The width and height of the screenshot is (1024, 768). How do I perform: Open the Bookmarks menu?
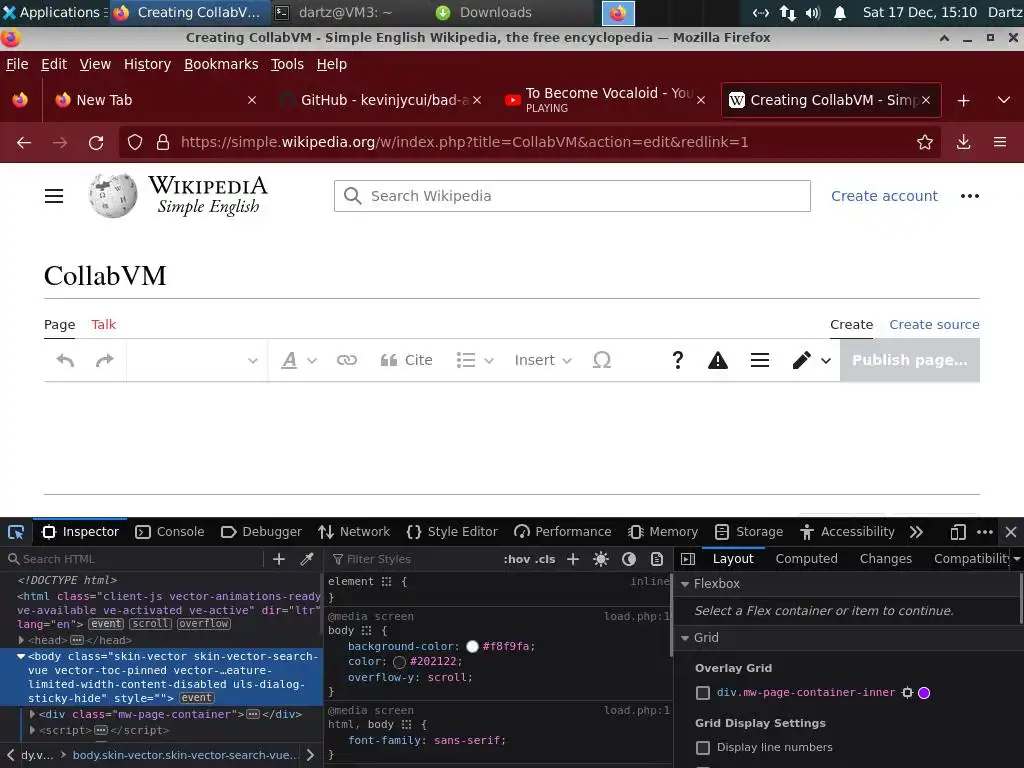[x=221, y=64]
